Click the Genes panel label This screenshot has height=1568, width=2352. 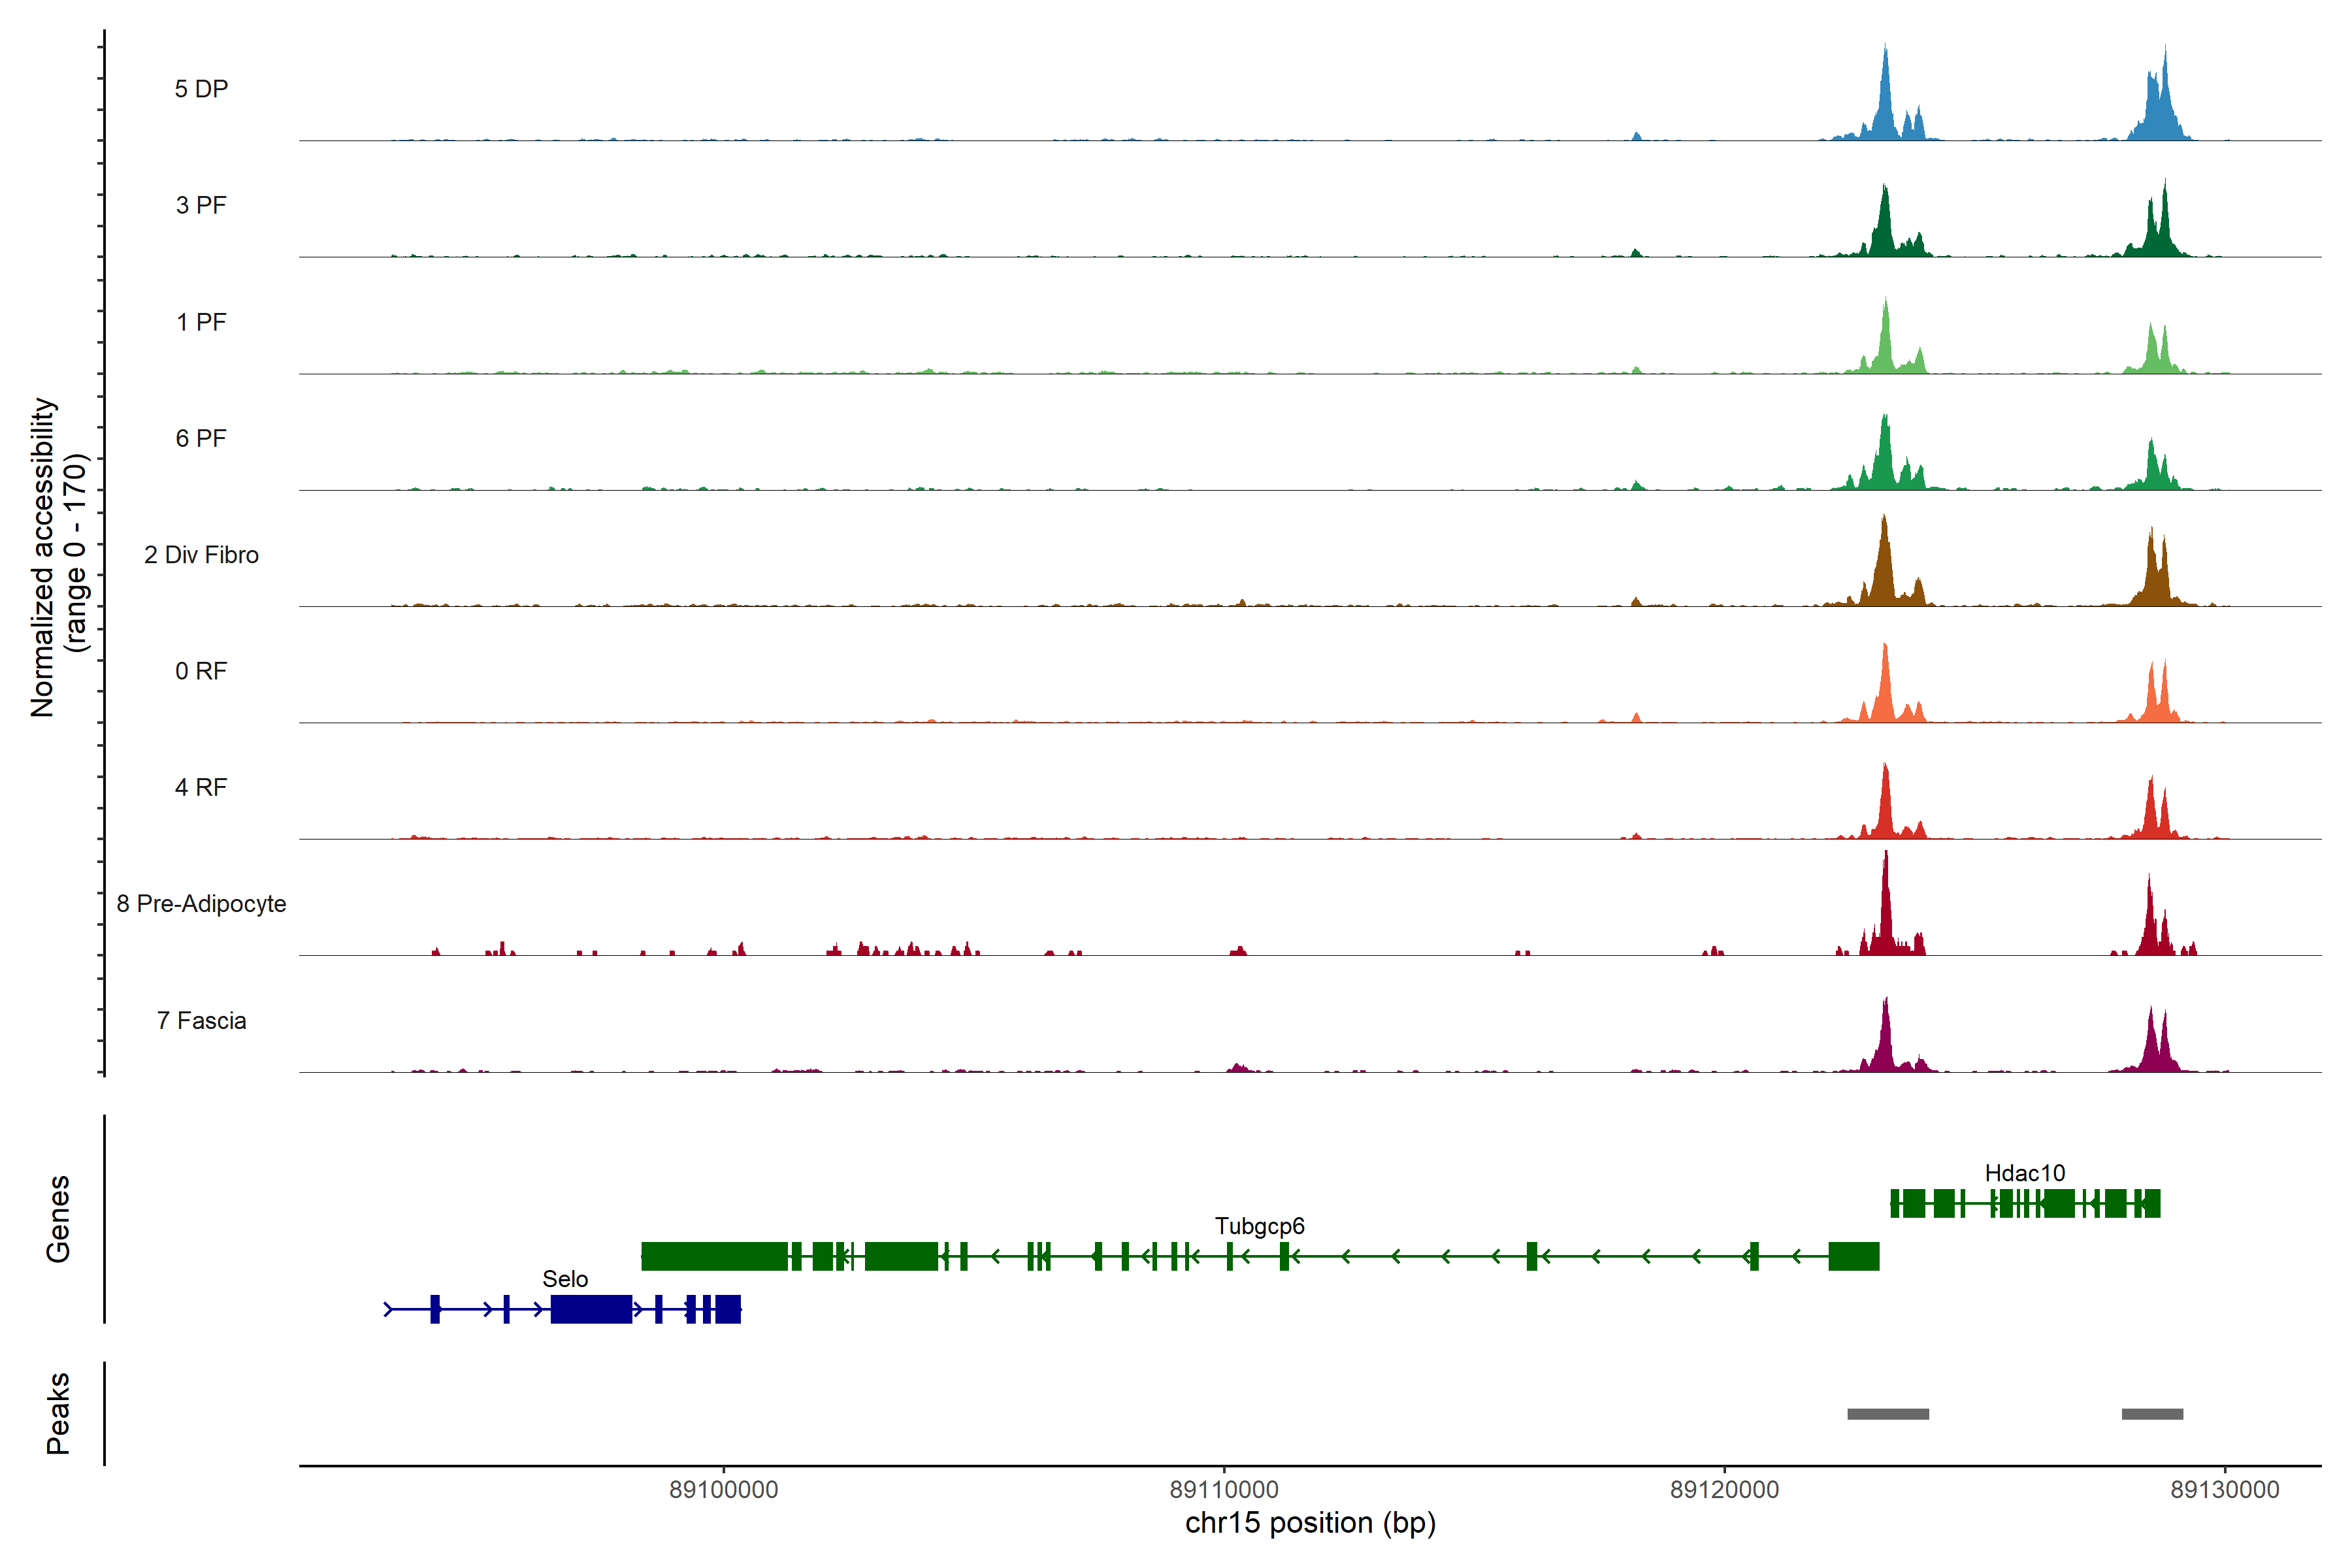click(58, 1219)
